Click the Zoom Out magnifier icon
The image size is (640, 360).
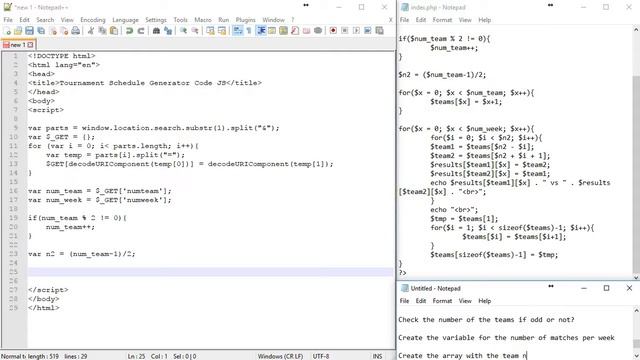(195, 31)
